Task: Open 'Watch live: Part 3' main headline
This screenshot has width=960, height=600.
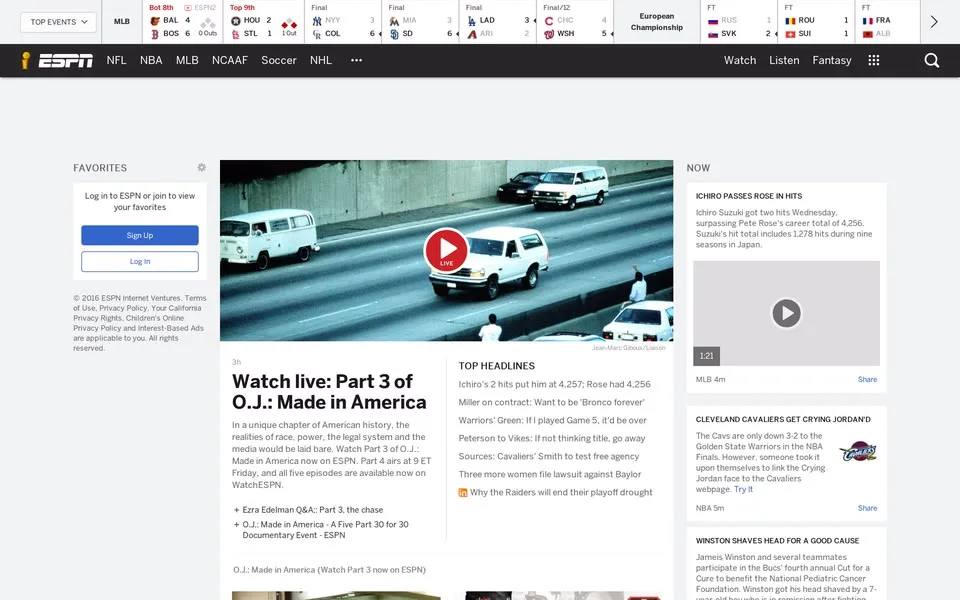Action: (x=329, y=392)
